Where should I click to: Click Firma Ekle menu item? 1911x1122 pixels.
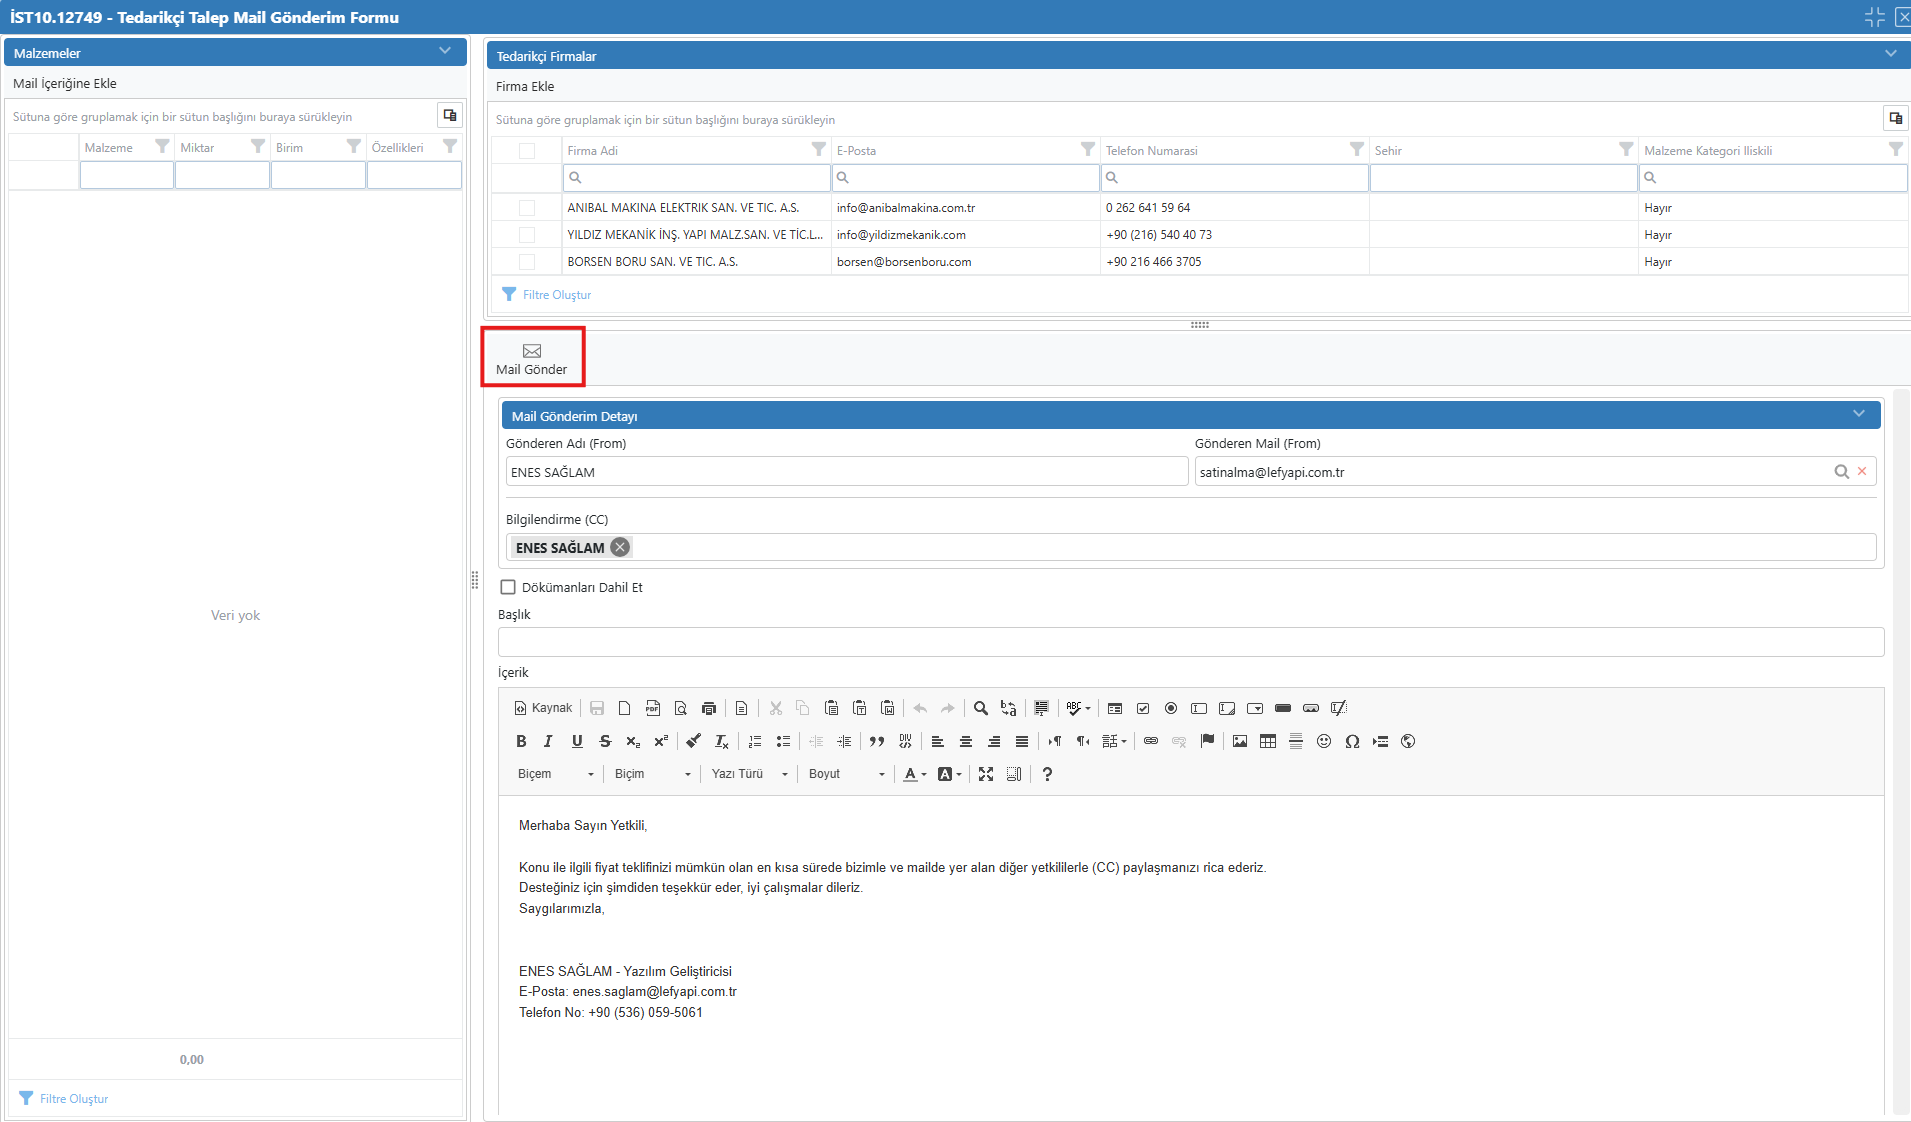point(525,87)
